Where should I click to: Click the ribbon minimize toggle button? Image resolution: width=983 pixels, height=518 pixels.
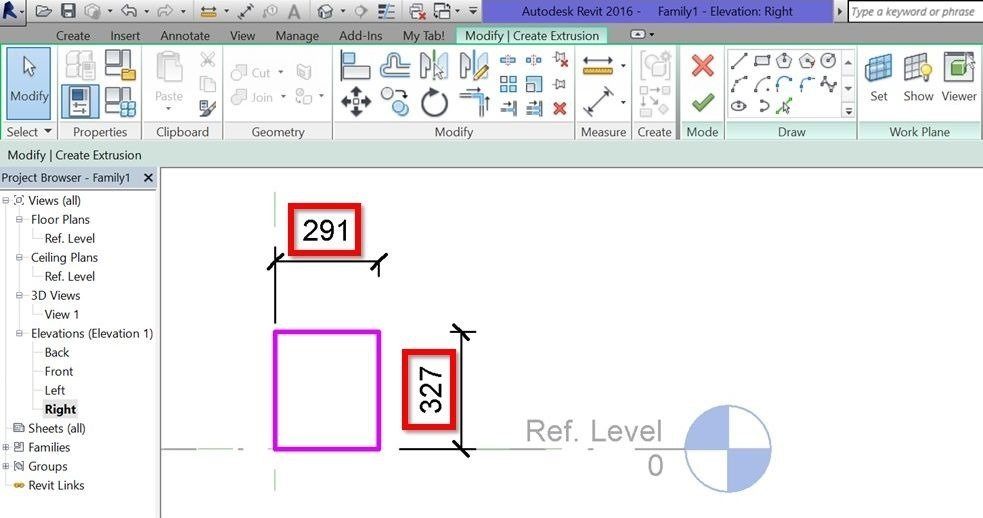(x=638, y=34)
